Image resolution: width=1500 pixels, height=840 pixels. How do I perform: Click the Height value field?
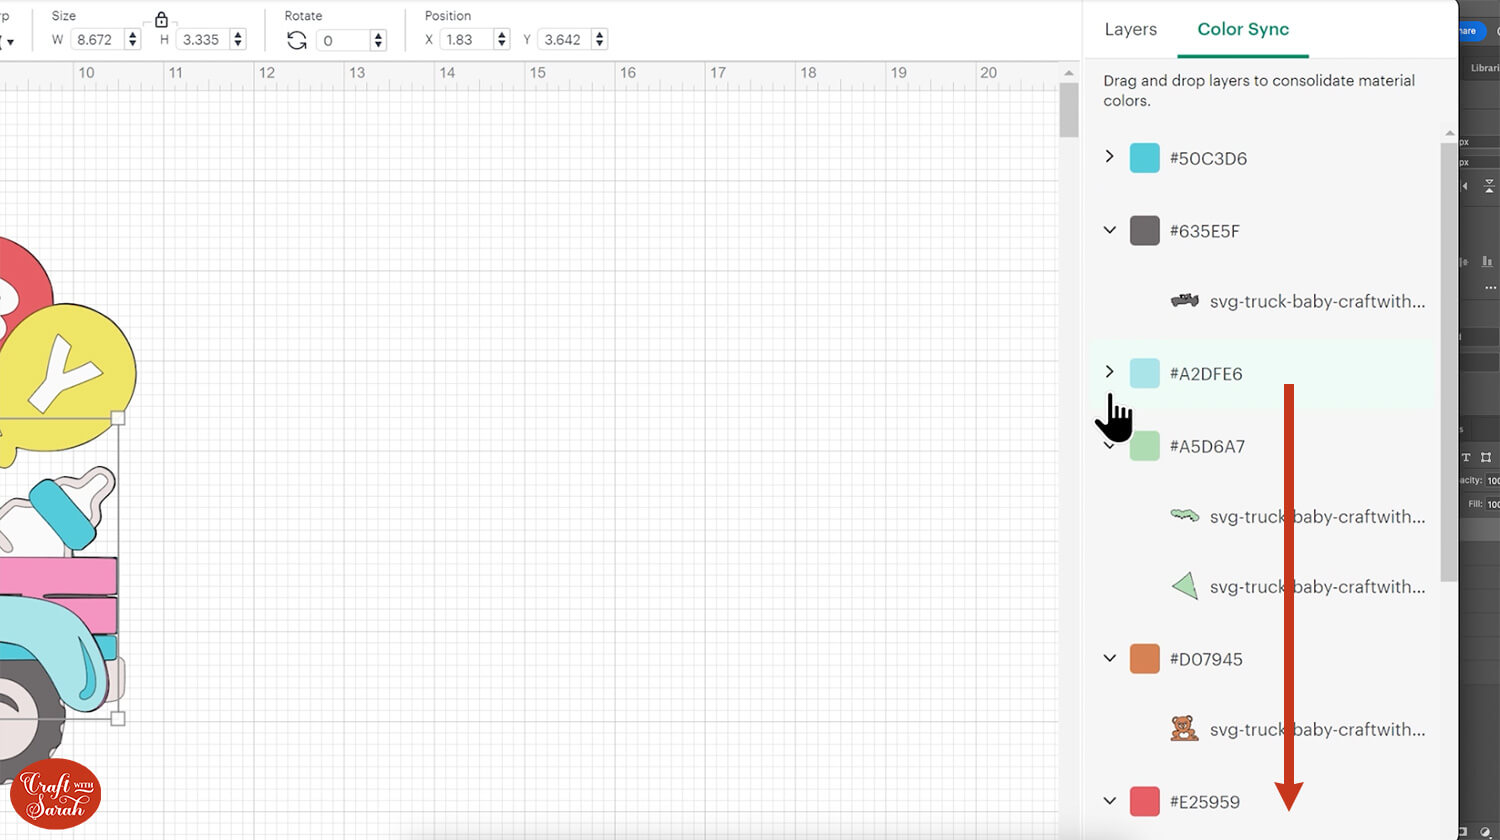203,40
